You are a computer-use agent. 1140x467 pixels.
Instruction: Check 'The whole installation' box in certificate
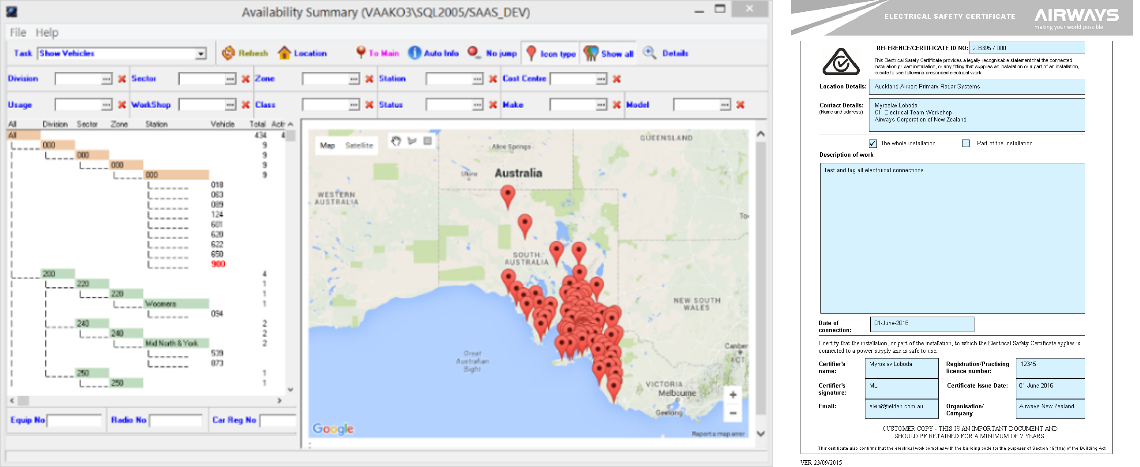(872, 143)
